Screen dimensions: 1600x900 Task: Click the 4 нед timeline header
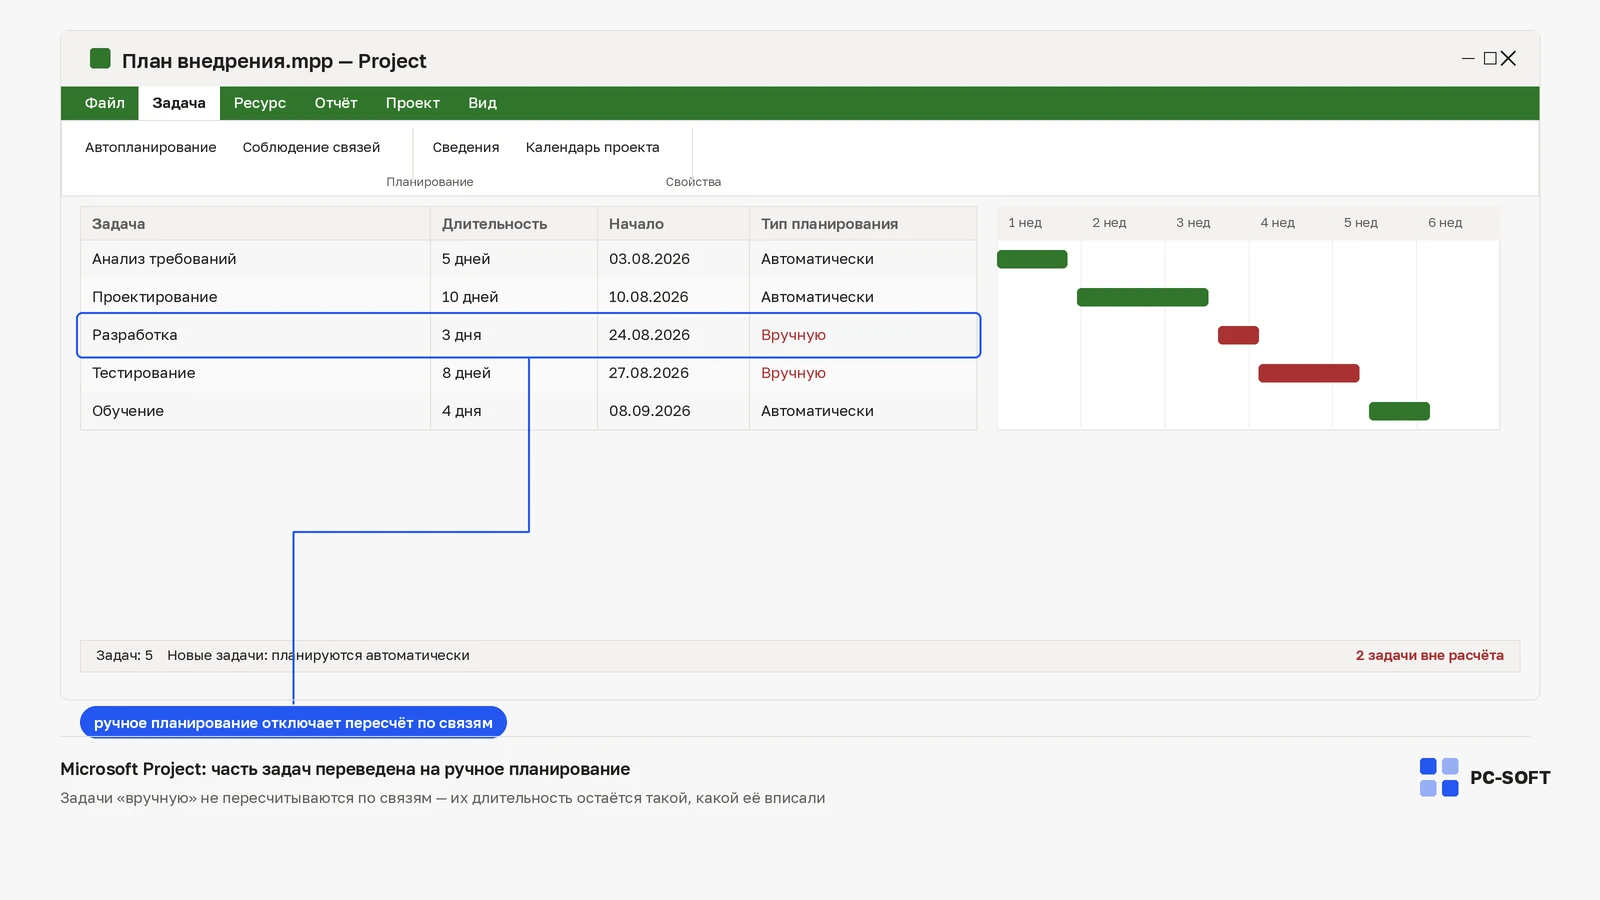(1277, 223)
